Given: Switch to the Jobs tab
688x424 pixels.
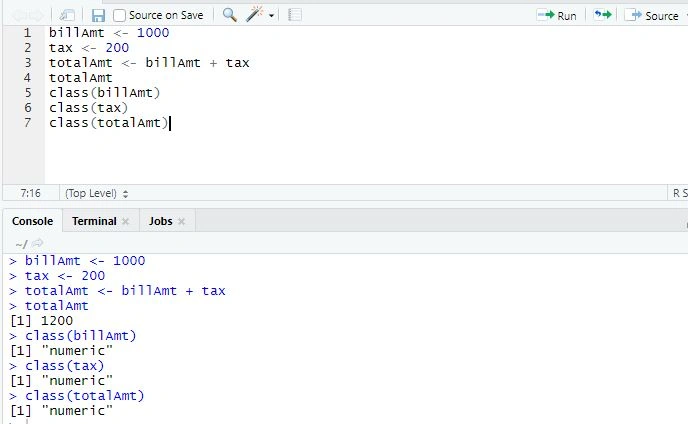Looking at the screenshot, I should [x=160, y=221].
